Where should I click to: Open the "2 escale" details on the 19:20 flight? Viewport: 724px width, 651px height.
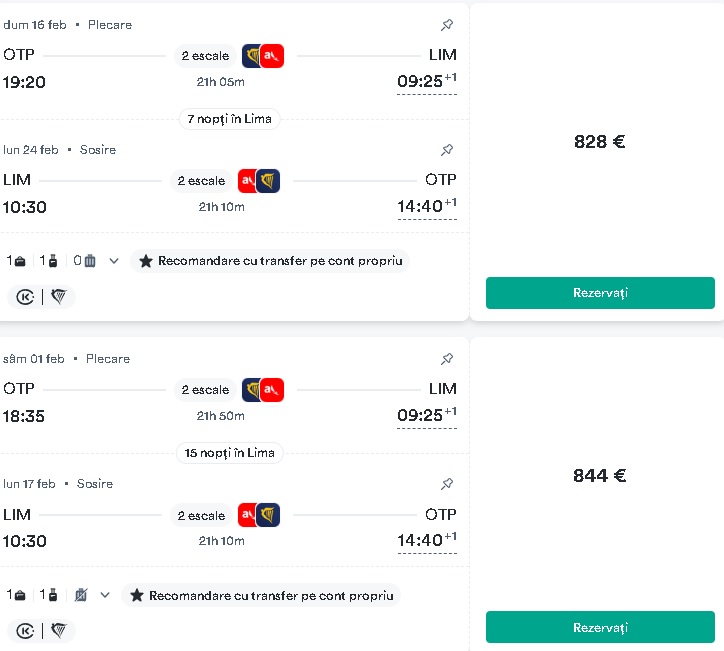205,56
